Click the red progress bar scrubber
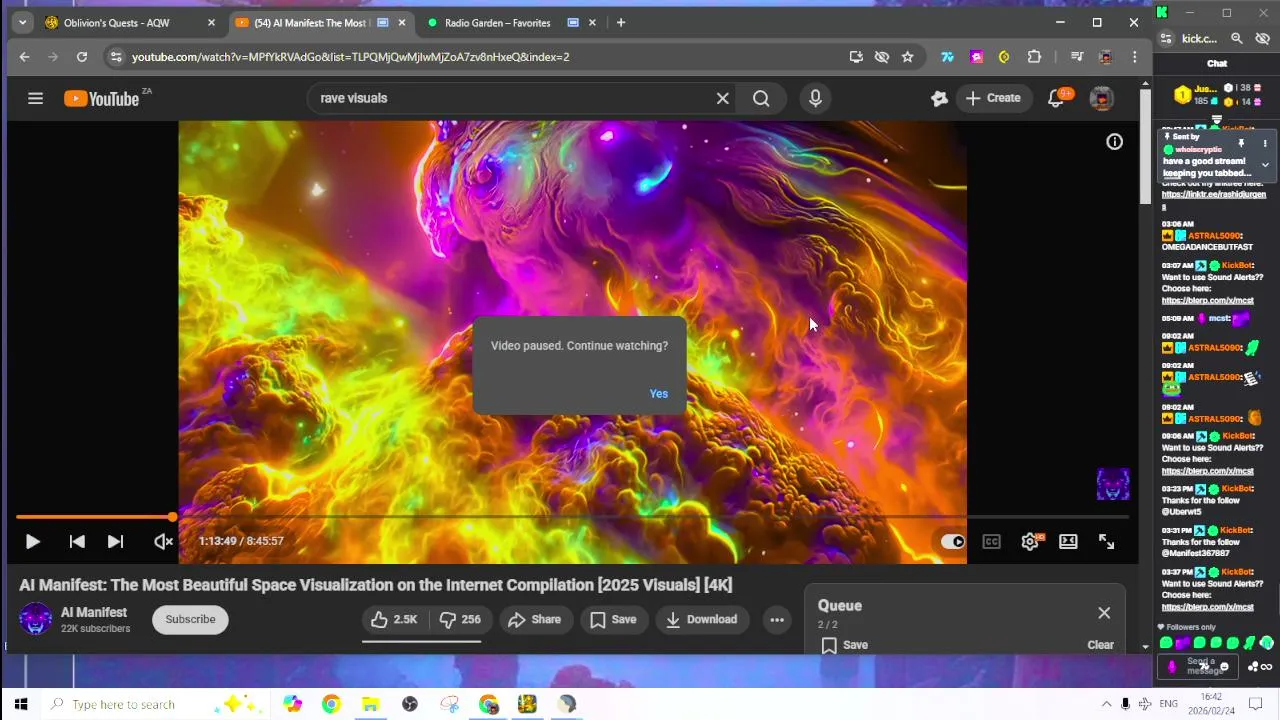Image resolution: width=1280 pixels, height=720 pixels. [172, 517]
